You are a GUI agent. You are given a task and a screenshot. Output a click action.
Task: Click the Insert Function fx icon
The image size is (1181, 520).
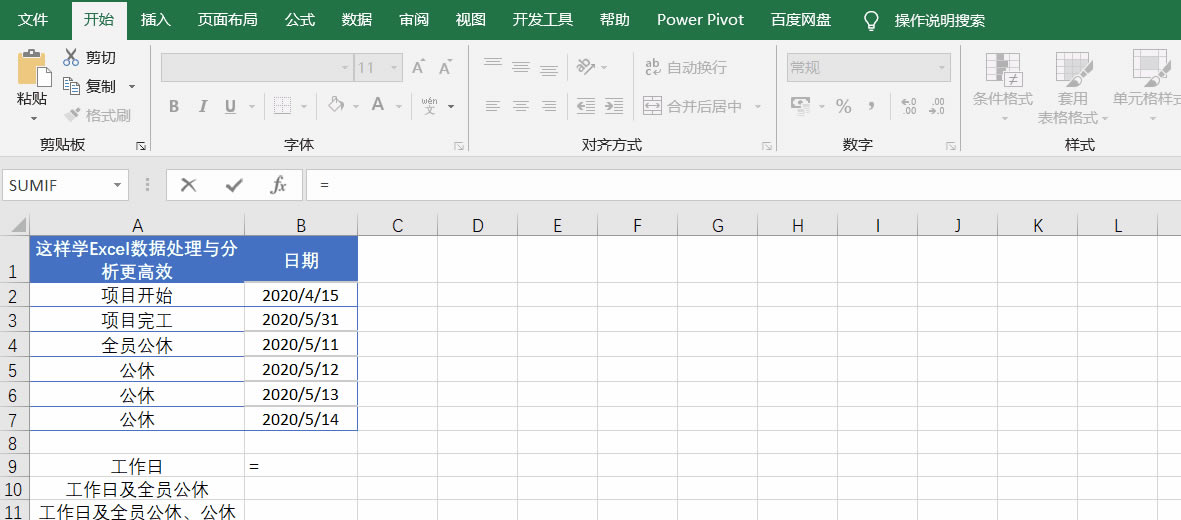tap(279, 185)
